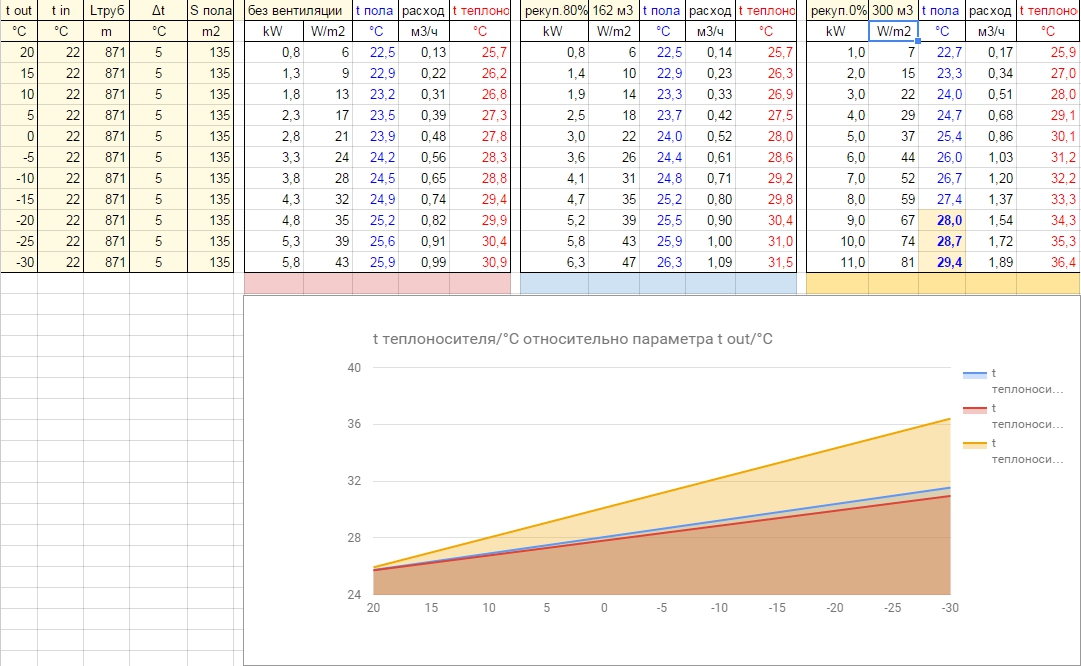Click the W/m2 cell showing 81
Screen dimensions: 1081x666
coord(893,262)
